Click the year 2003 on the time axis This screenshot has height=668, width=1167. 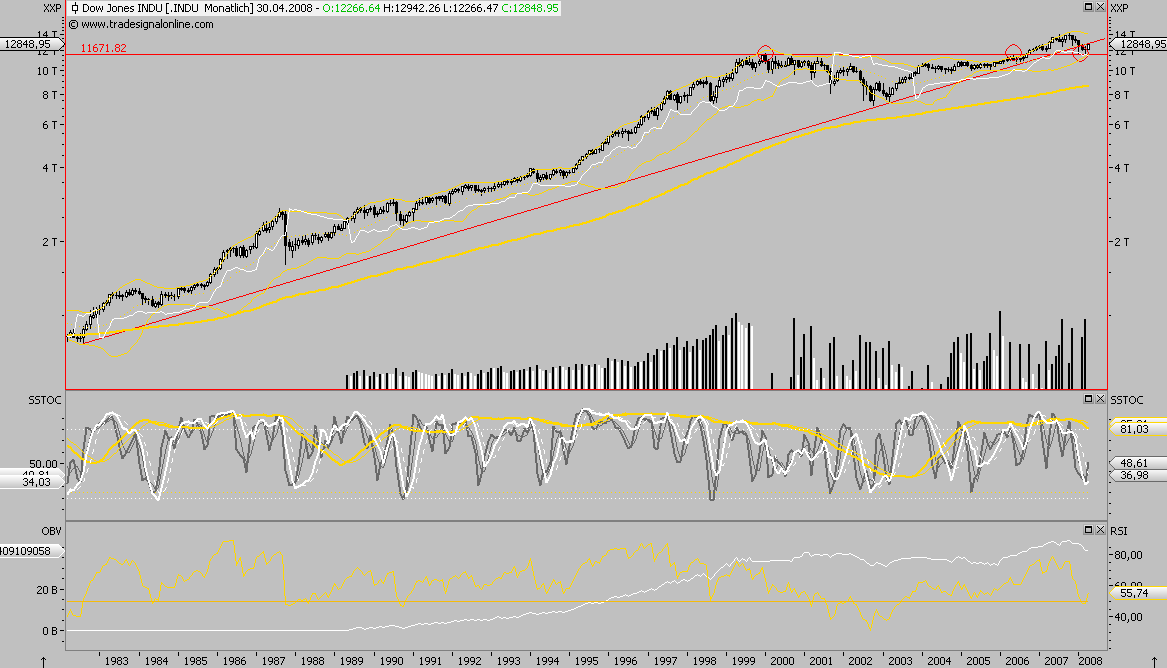(900, 661)
